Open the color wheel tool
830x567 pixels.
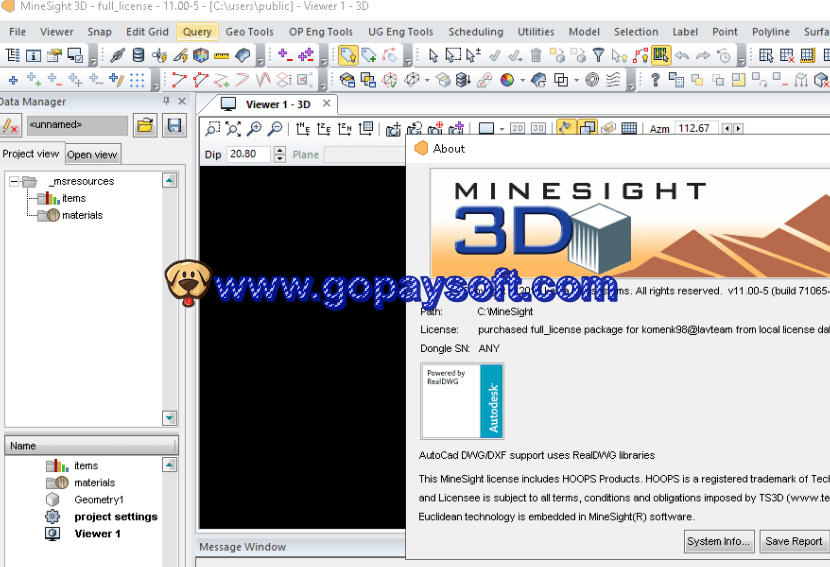pyautogui.click(x=507, y=80)
